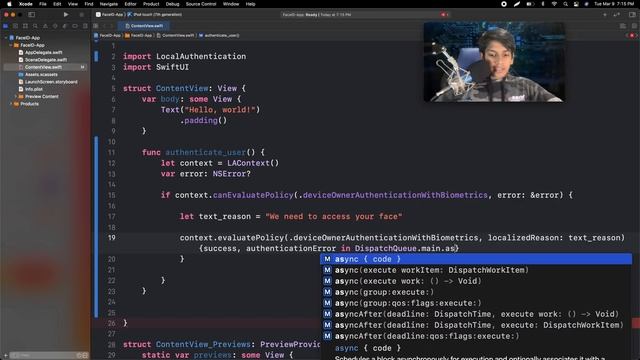Screen dimensions: 640x360
Task: Open the Debug menu
Action: pyautogui.click(x=172, y=4)
